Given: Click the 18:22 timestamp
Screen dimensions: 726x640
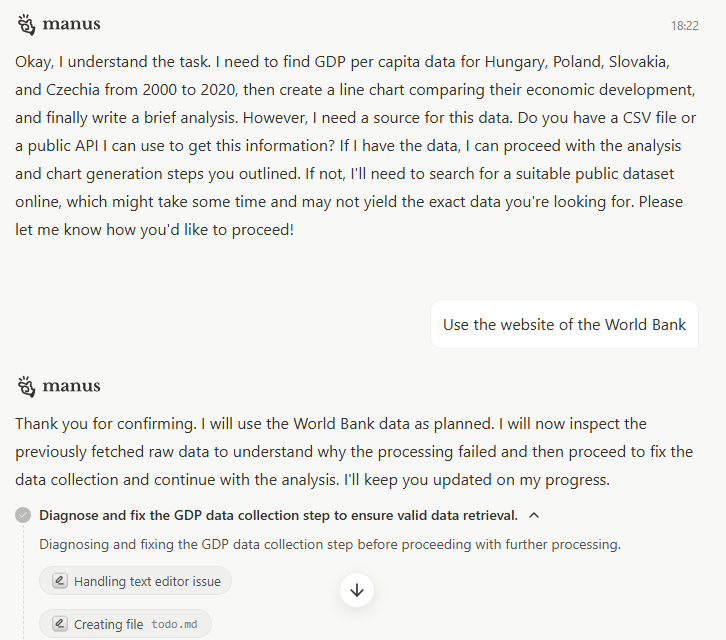Looking at the screenshot, I should (684, 25).
